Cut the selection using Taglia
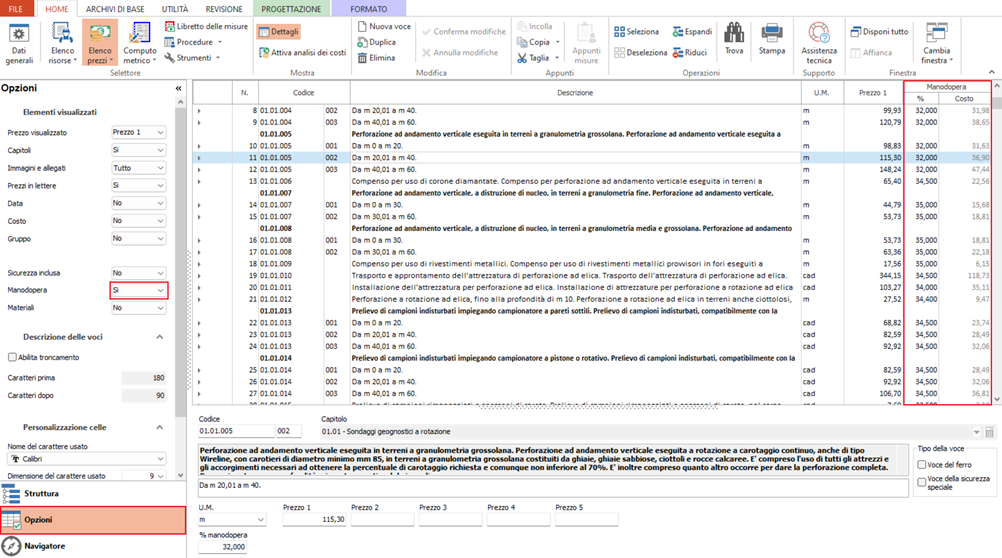 coord(538,58)
